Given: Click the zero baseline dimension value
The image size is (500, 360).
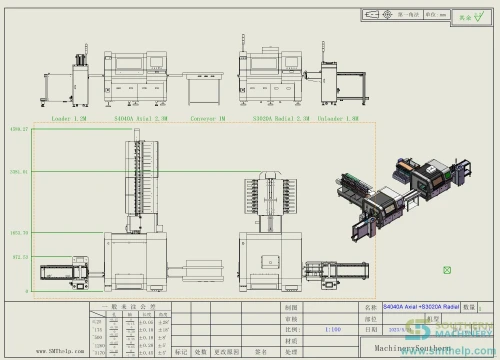Looking at the screenshot, I should point(27,291).
